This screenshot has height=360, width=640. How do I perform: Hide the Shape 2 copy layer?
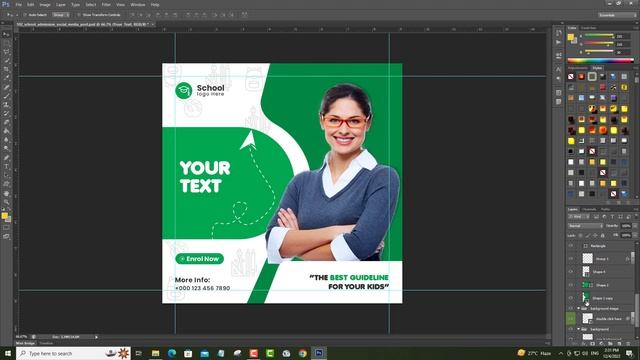(x=571, y=298)
